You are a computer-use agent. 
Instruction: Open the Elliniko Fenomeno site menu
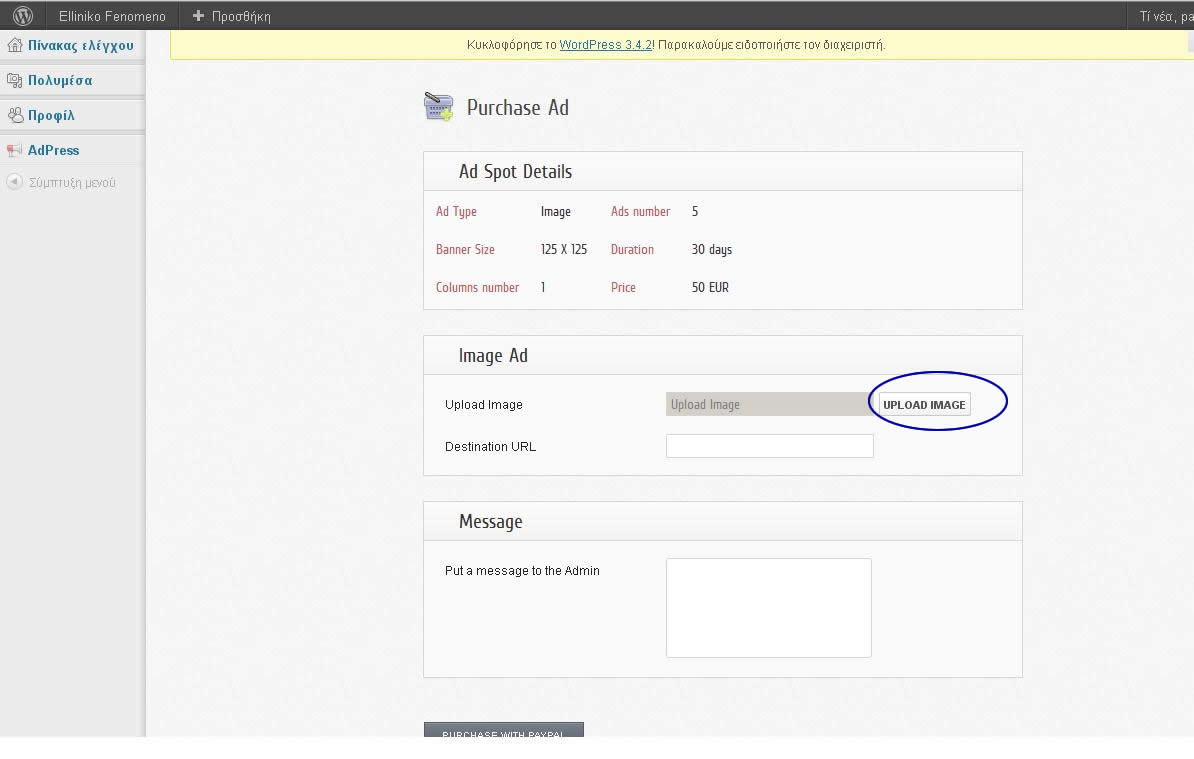click(x=112, y=16)
